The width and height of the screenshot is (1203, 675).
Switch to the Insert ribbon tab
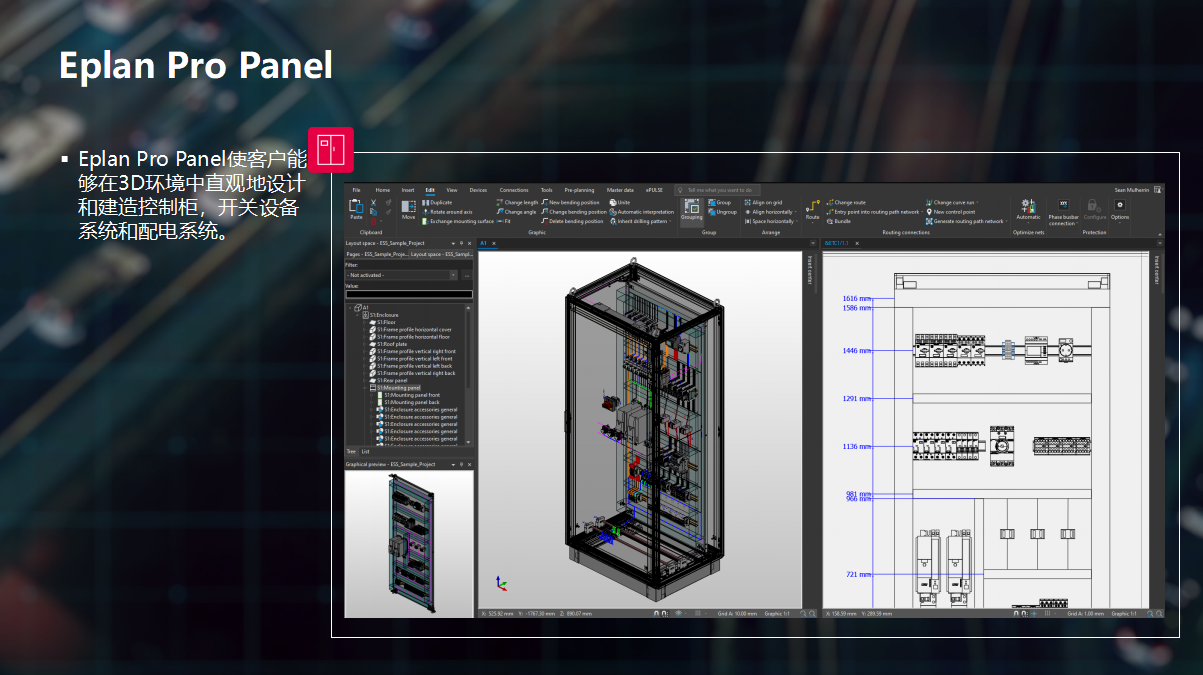click(x=408, y=190)
